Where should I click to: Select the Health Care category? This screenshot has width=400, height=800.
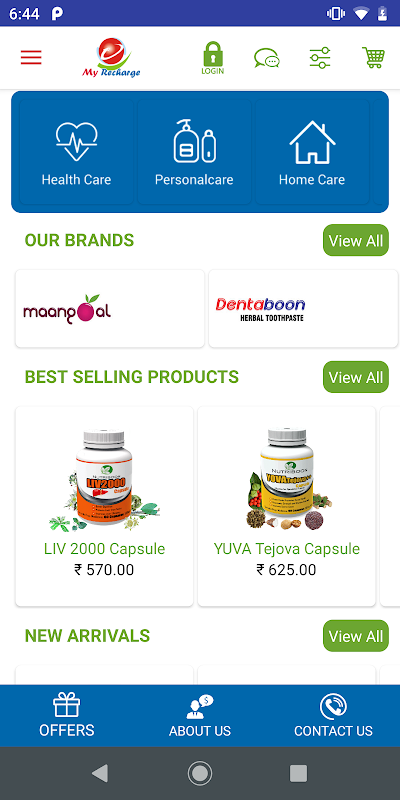pyautogui.click(x=77, y=152)
